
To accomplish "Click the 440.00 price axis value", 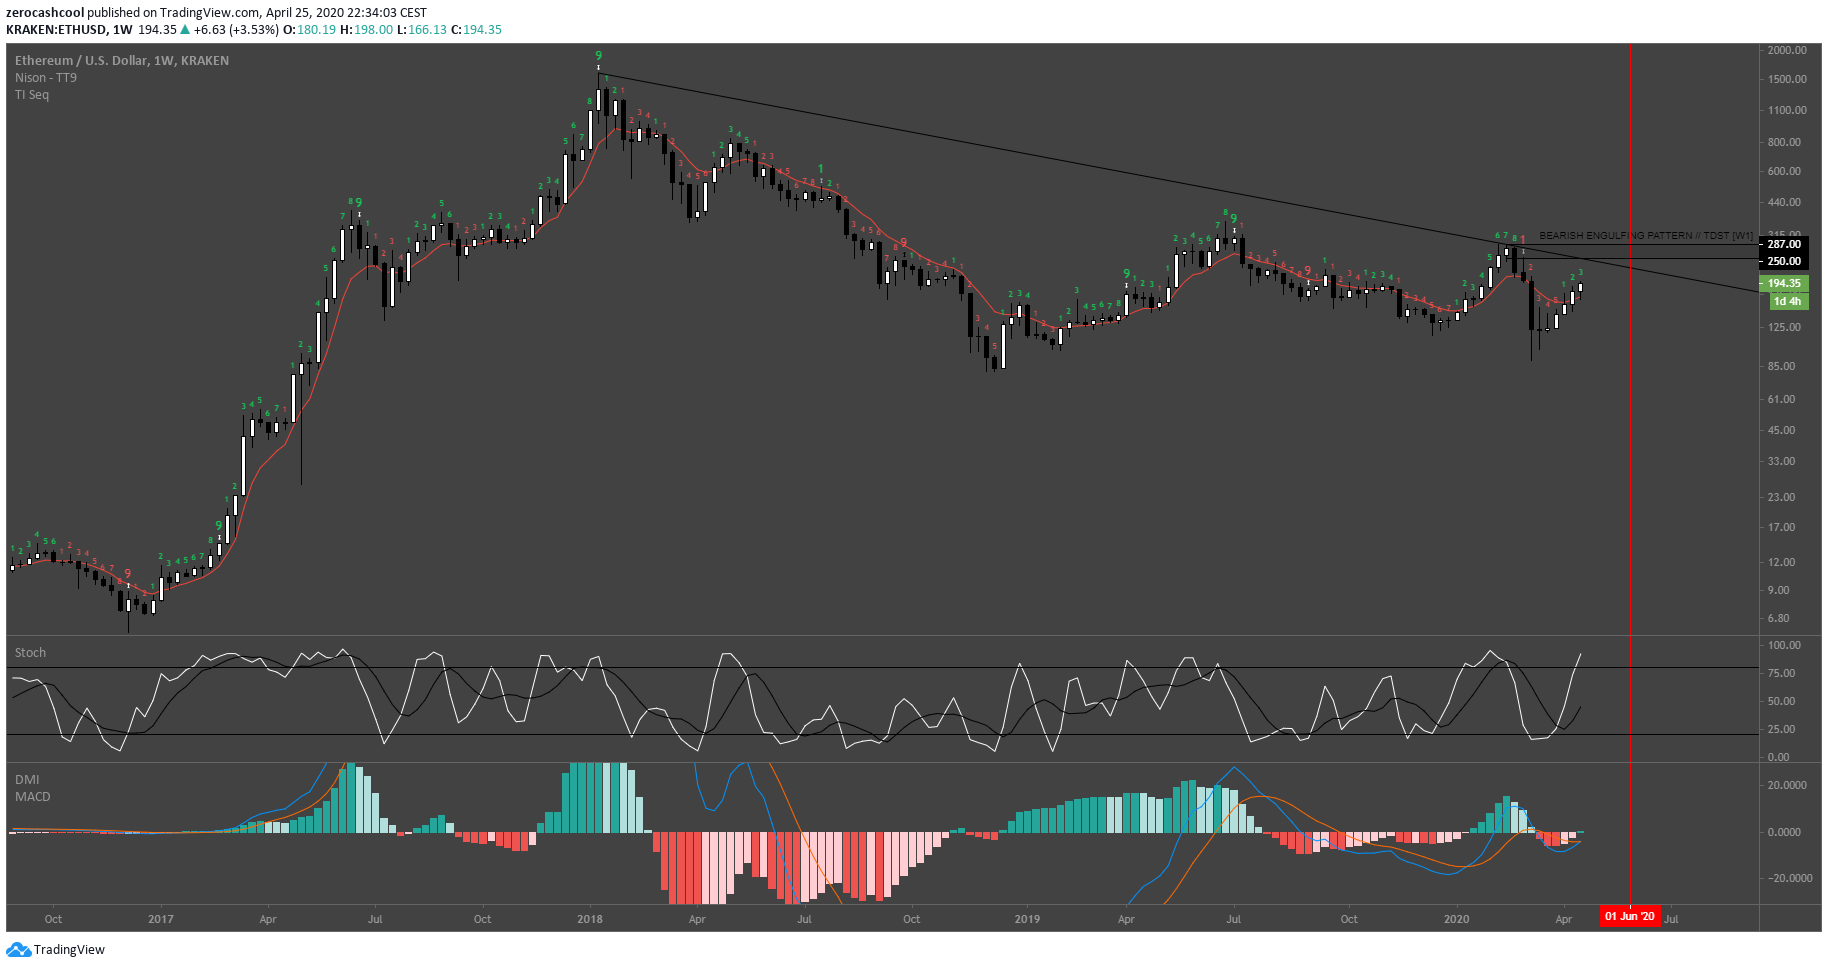I will pos(1784,202).
